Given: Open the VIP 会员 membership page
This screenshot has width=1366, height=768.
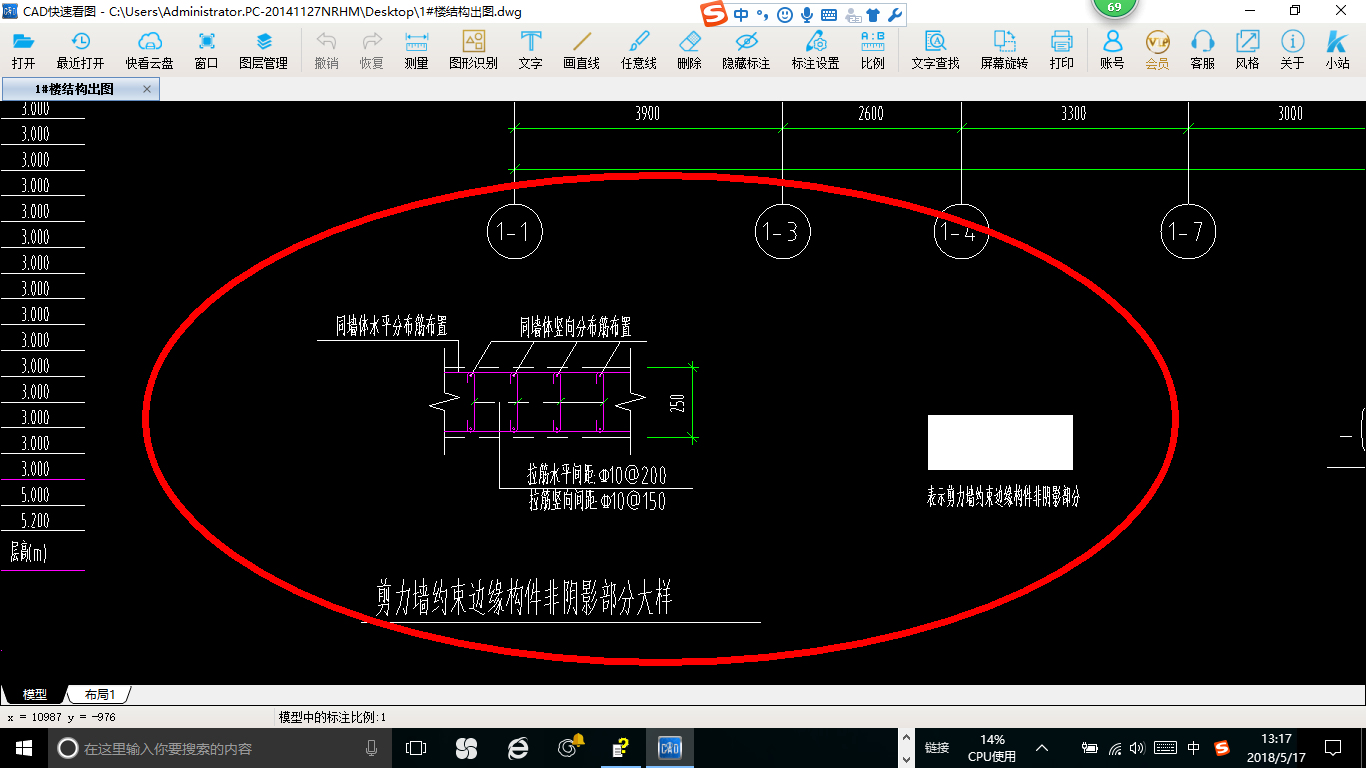Looking at the screenshot, I should (1157, 50).
